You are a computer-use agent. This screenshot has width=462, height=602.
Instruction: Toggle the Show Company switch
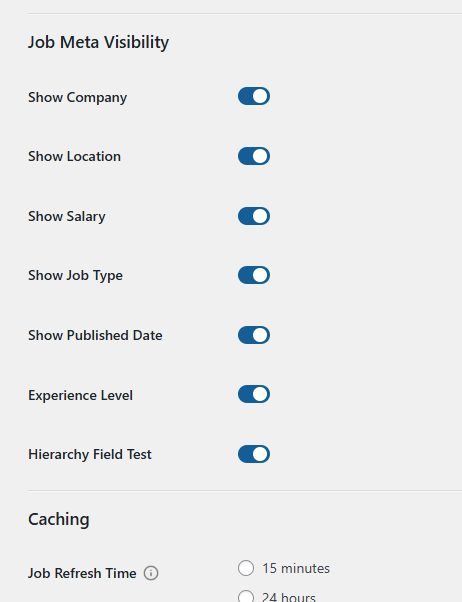(x=254, y=96)
